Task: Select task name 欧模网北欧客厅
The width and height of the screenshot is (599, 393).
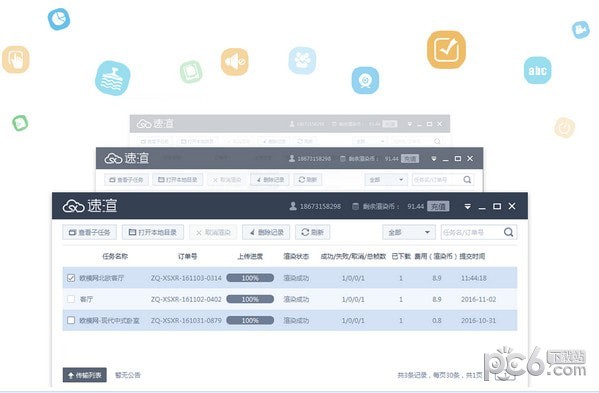Action: (x=102, y=278)
